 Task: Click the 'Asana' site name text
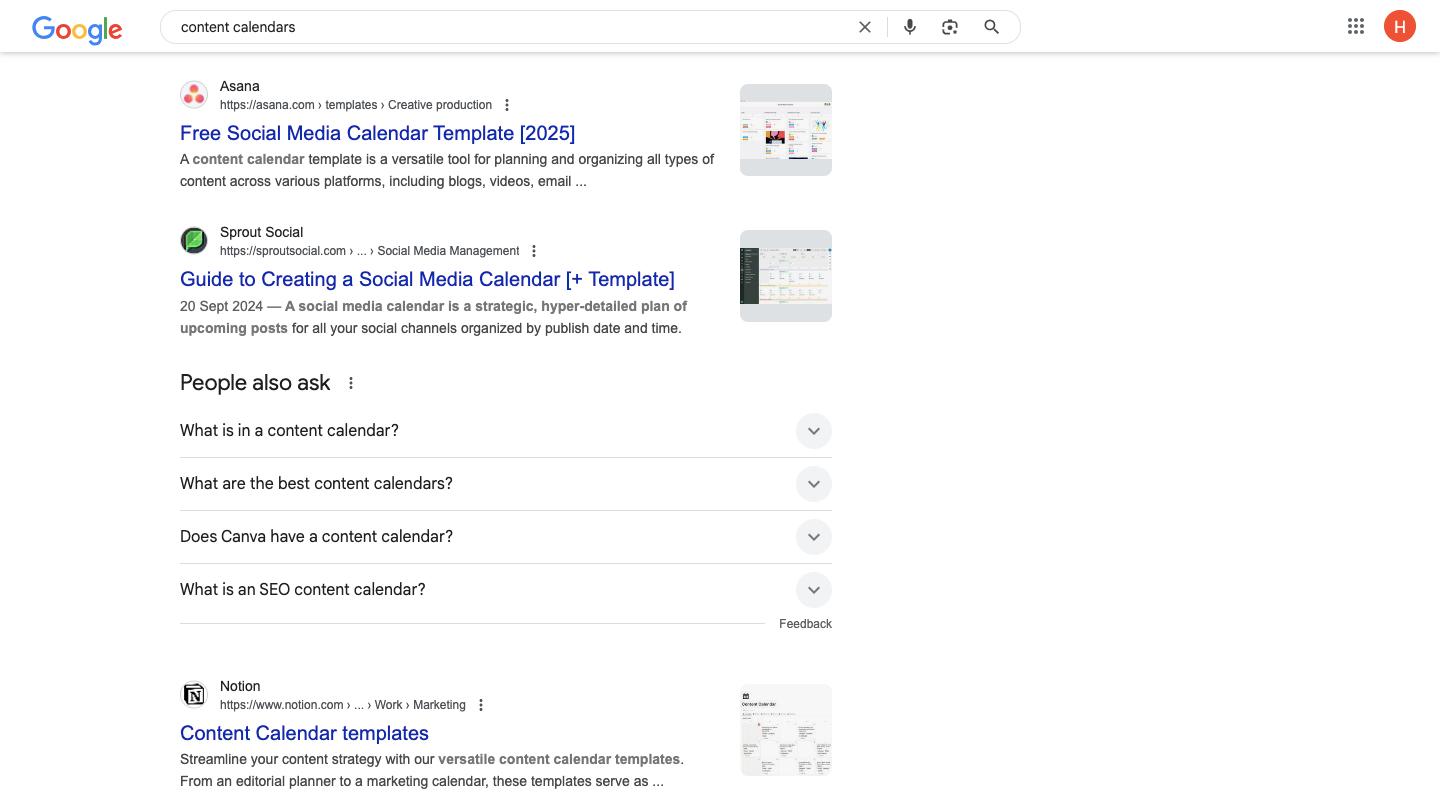click(x=240, y=86)
